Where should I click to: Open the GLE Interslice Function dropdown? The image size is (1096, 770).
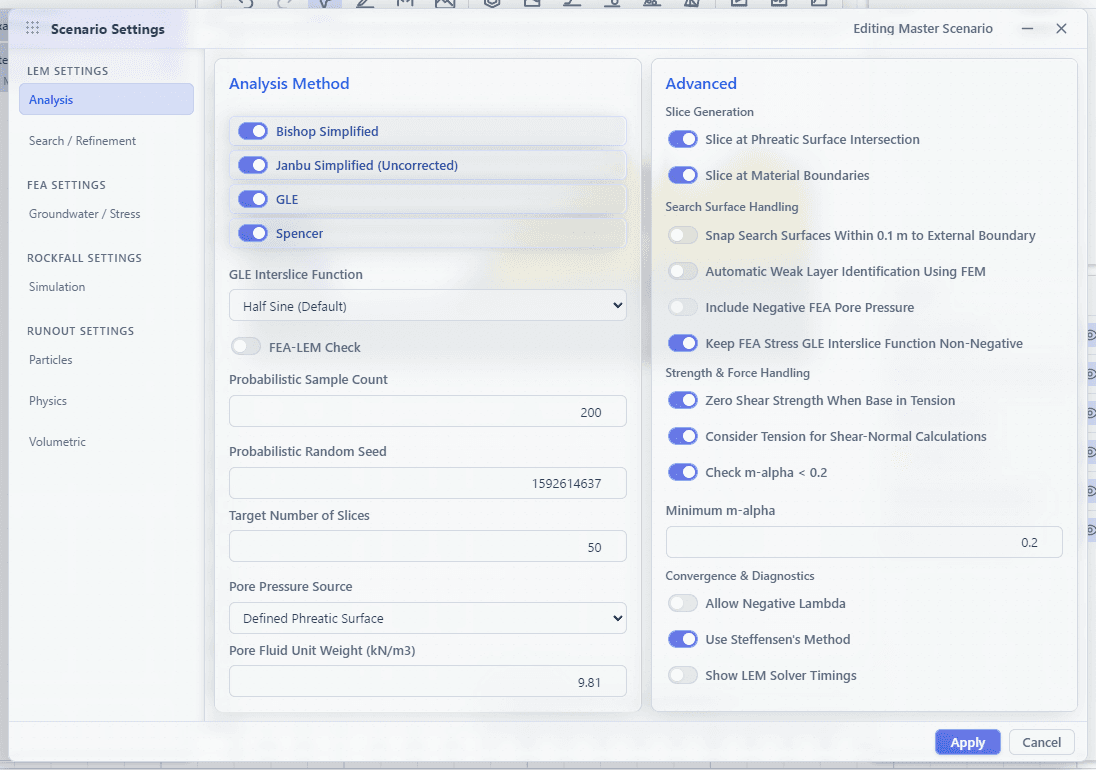pos(428,305)
